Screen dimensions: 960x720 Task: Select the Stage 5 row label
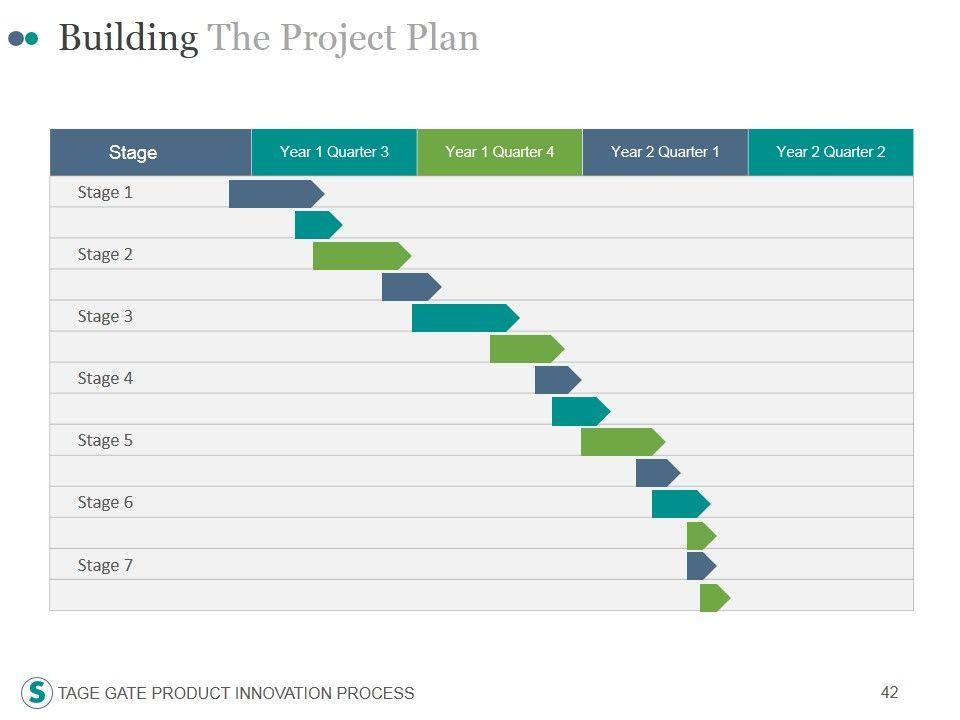coord(105,440)
